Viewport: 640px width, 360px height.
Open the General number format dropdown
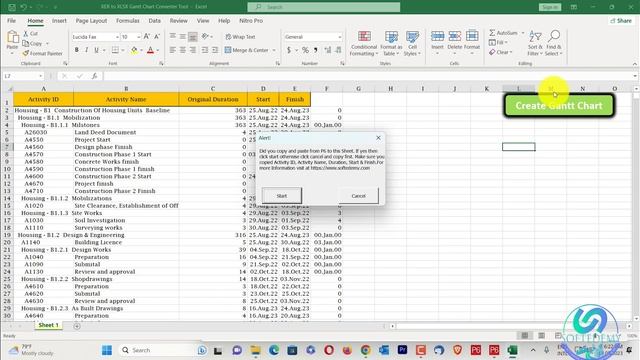point(340,37)
